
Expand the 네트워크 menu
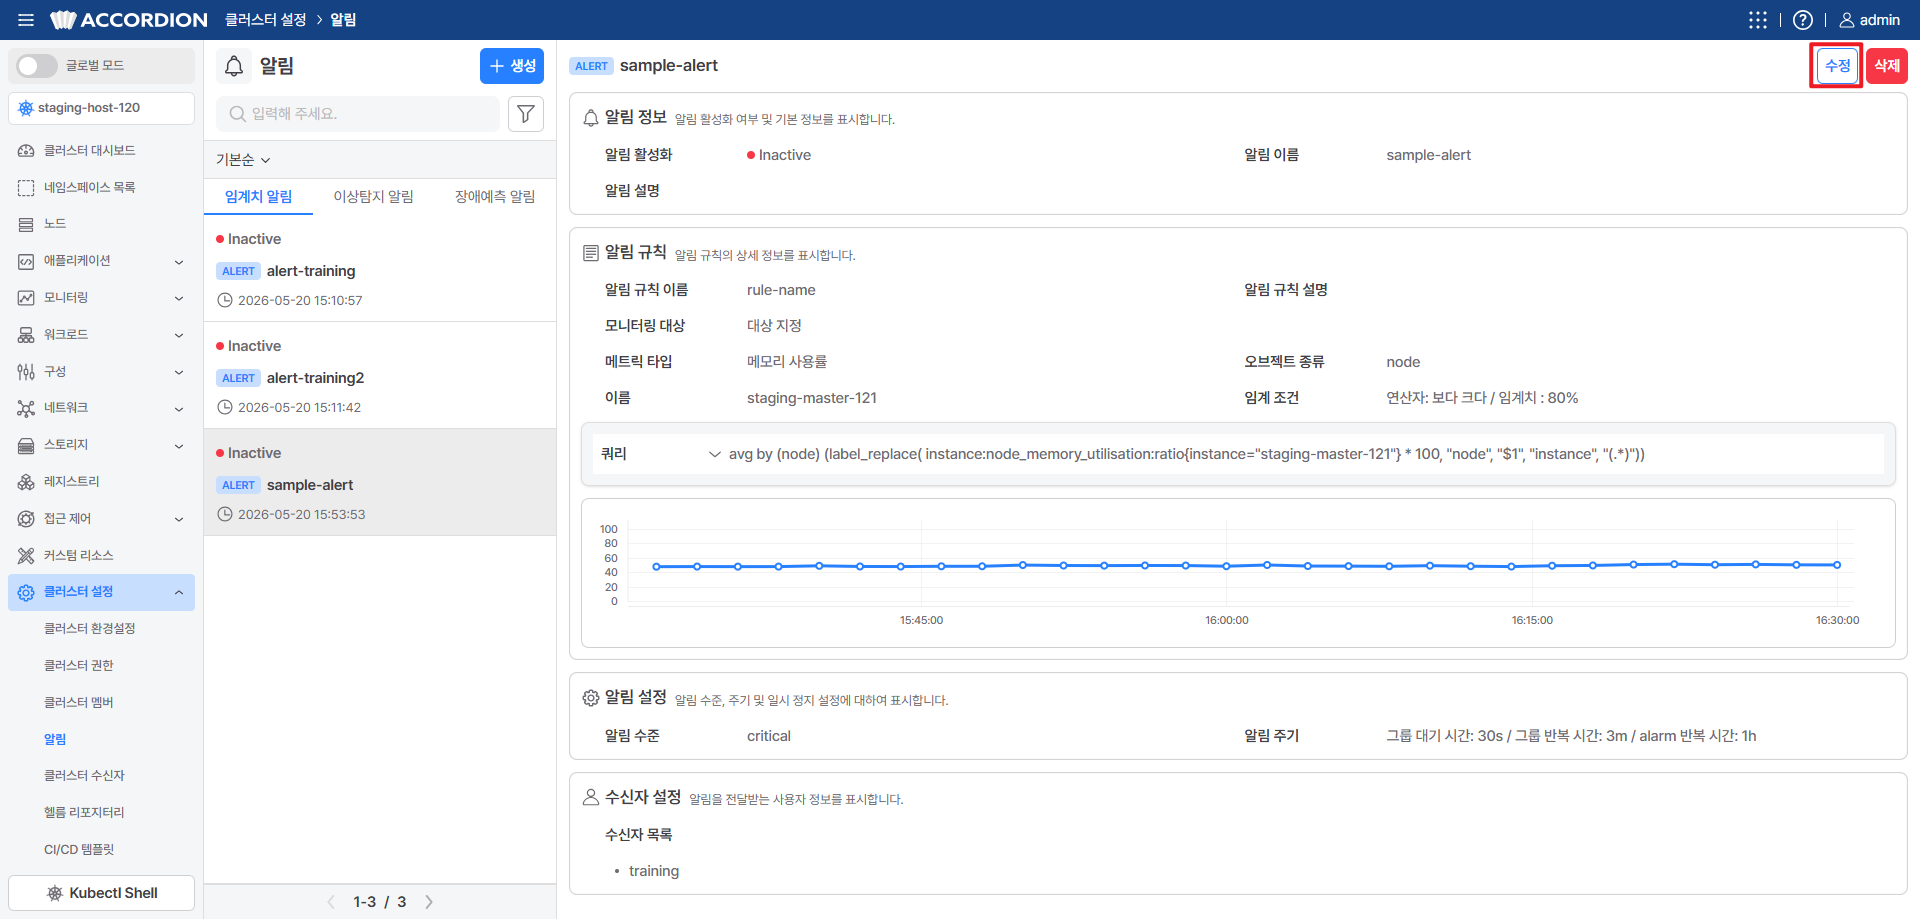tap(101, 408)
